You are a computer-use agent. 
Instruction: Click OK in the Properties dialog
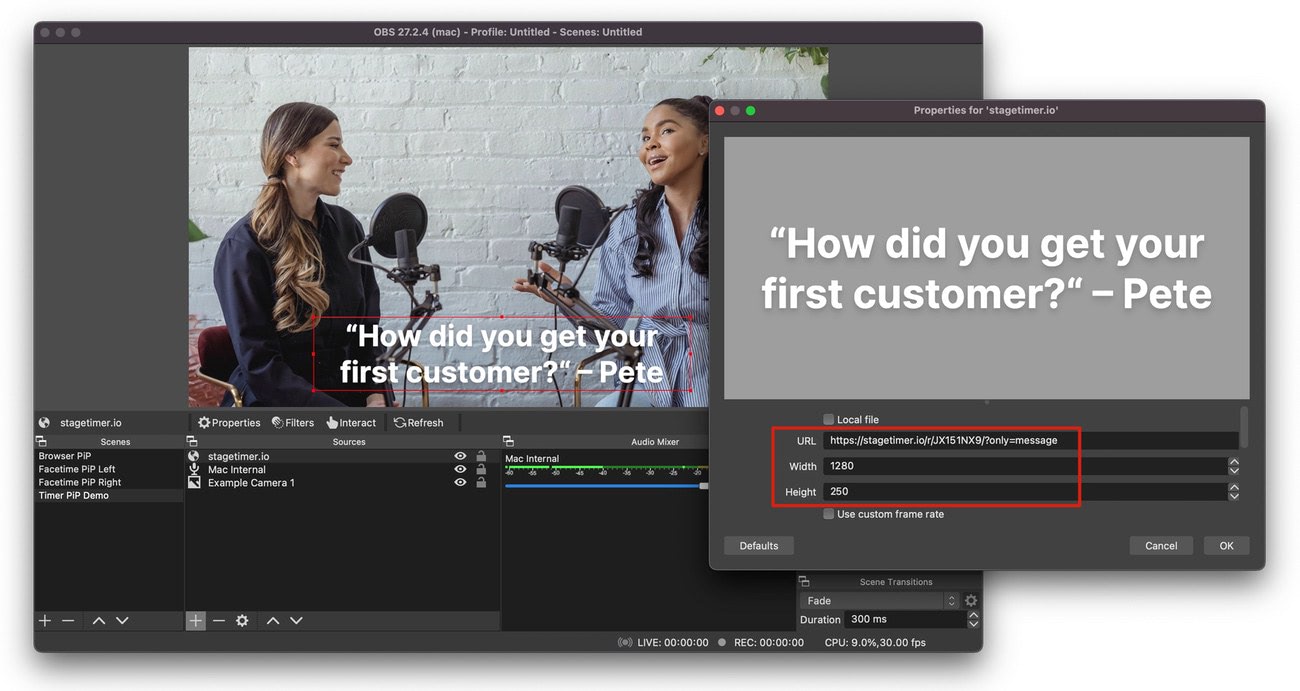[x=1226, y=546]
